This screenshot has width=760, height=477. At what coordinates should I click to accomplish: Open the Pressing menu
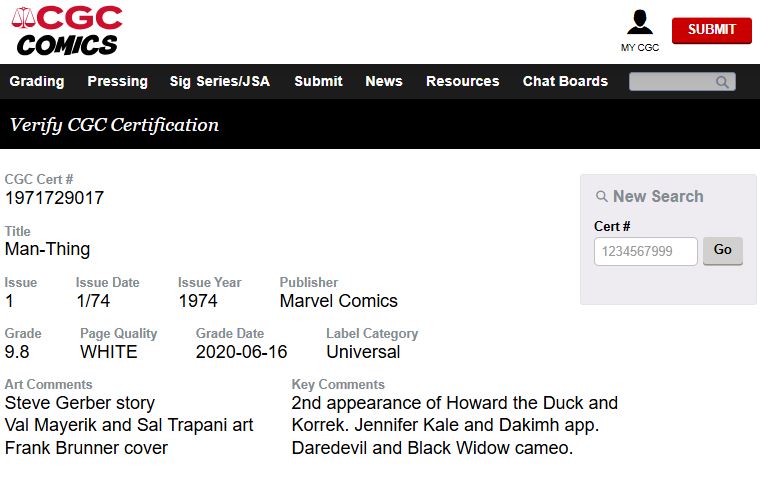click(117, 82)
